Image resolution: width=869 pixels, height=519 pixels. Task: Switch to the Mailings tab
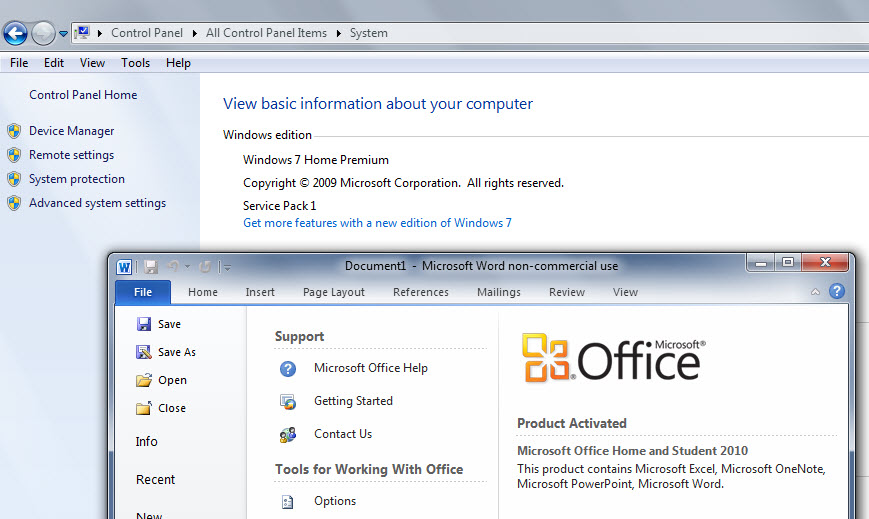(x=499, y=292)
